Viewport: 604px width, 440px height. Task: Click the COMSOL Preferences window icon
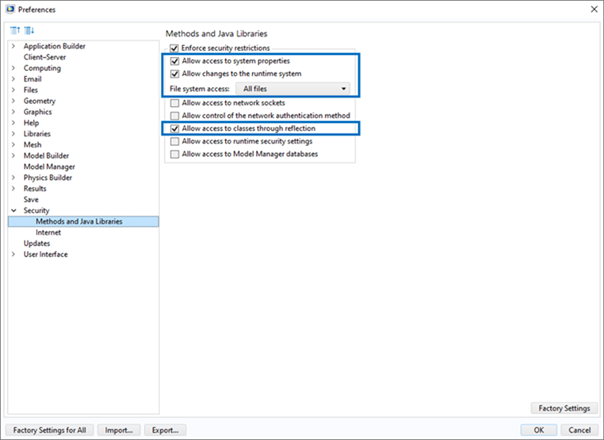pos(10,9)
